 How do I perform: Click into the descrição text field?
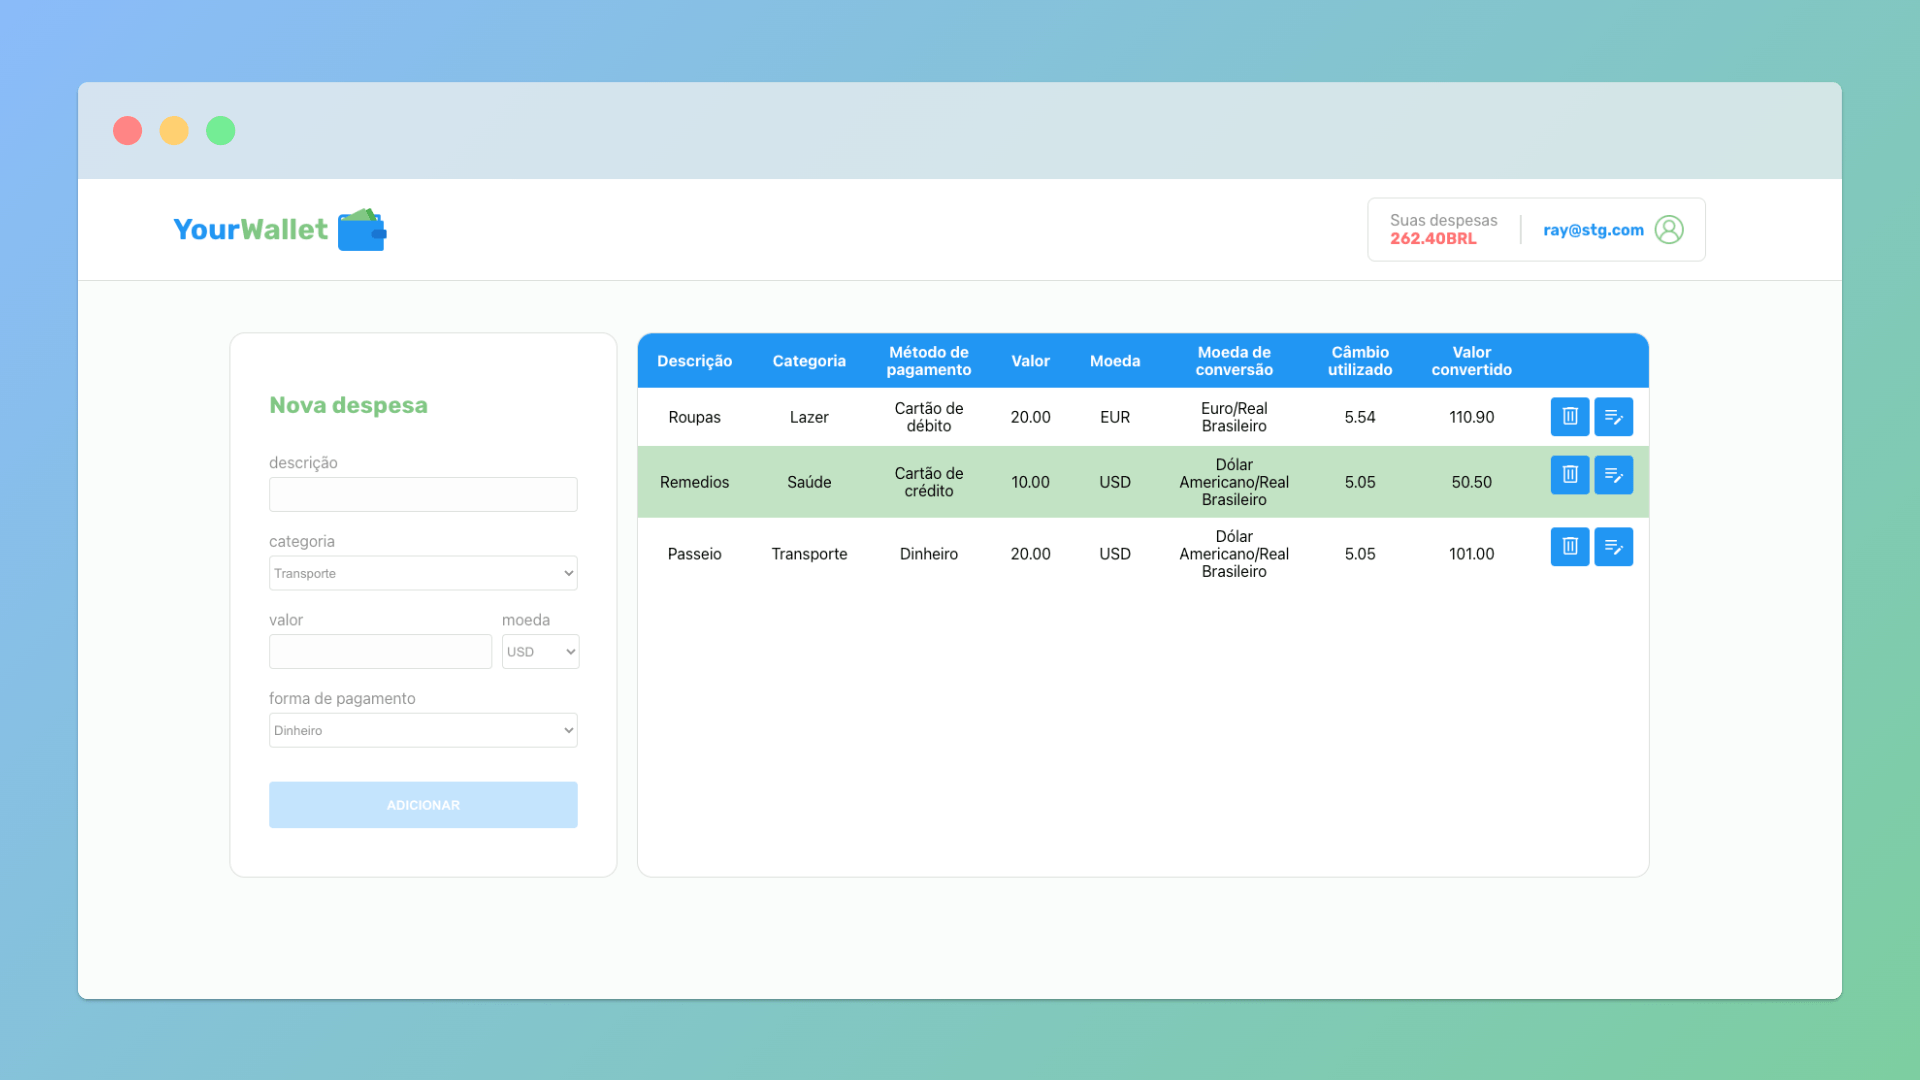pyautogui.click(x=423, y=495)
